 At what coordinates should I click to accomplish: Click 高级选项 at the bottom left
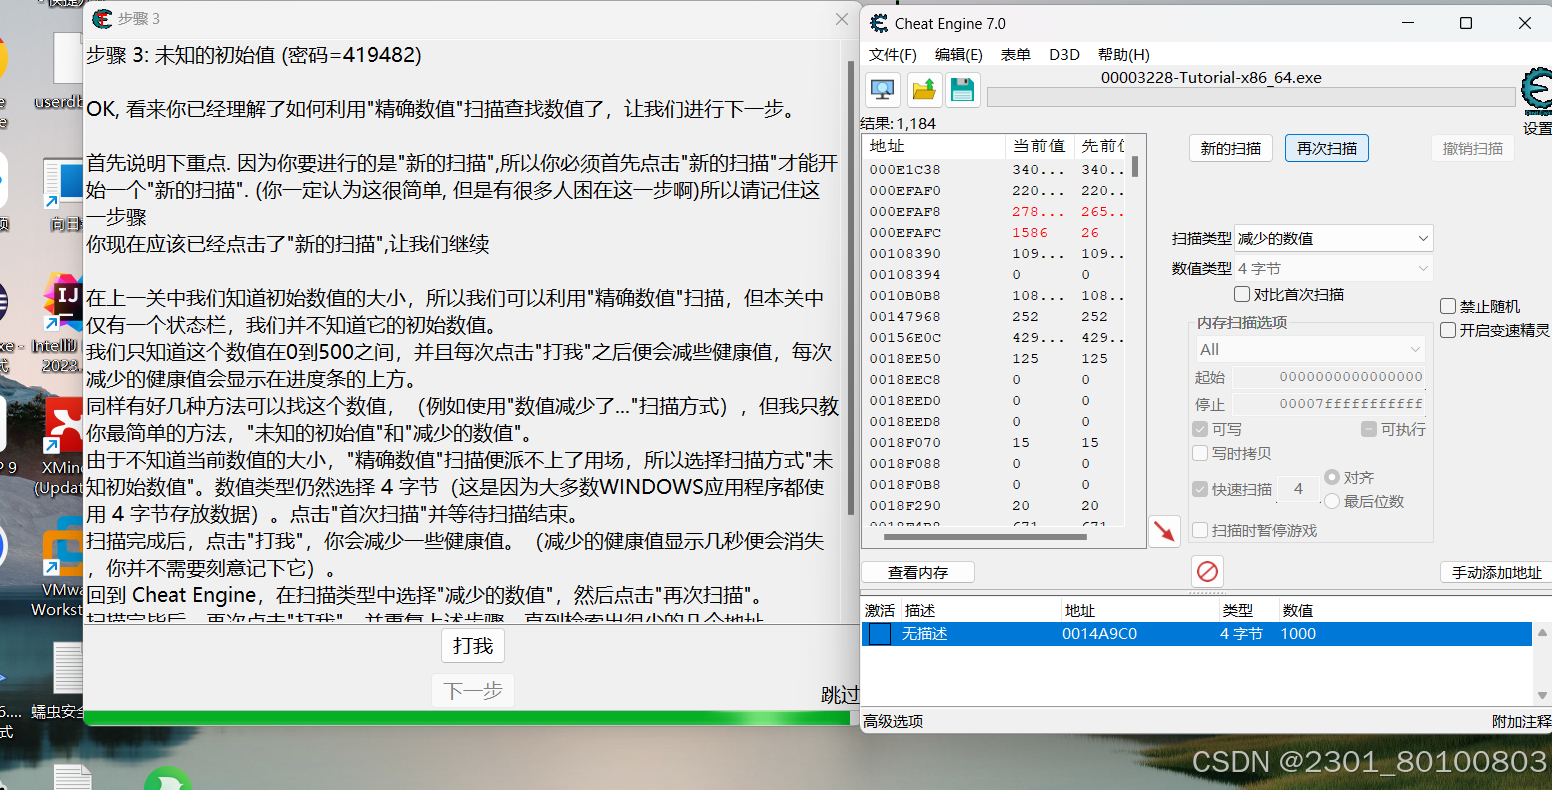(893, 721)
